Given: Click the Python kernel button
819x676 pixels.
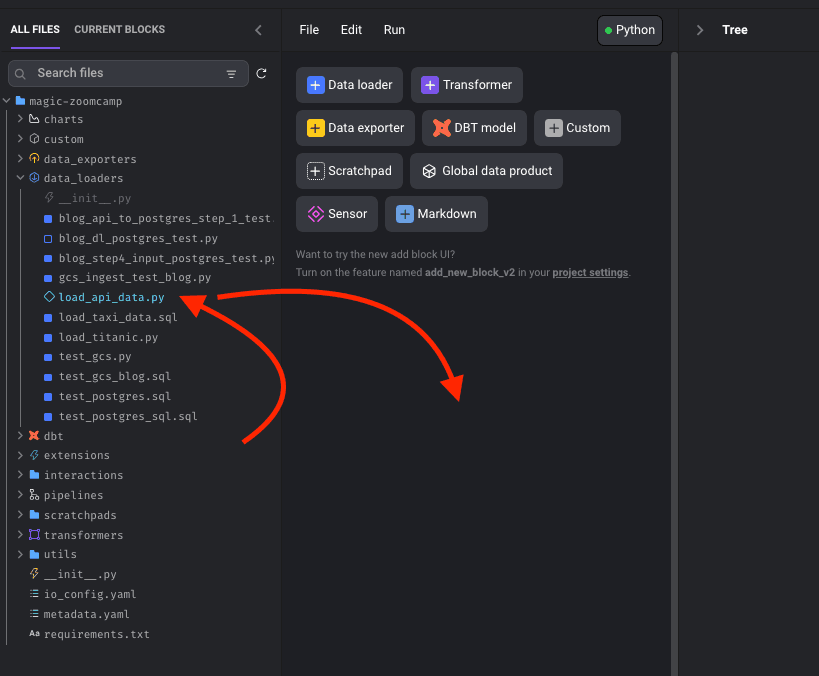Looking at the screenshot, I should pyautogui.click(x=630, y=30).
